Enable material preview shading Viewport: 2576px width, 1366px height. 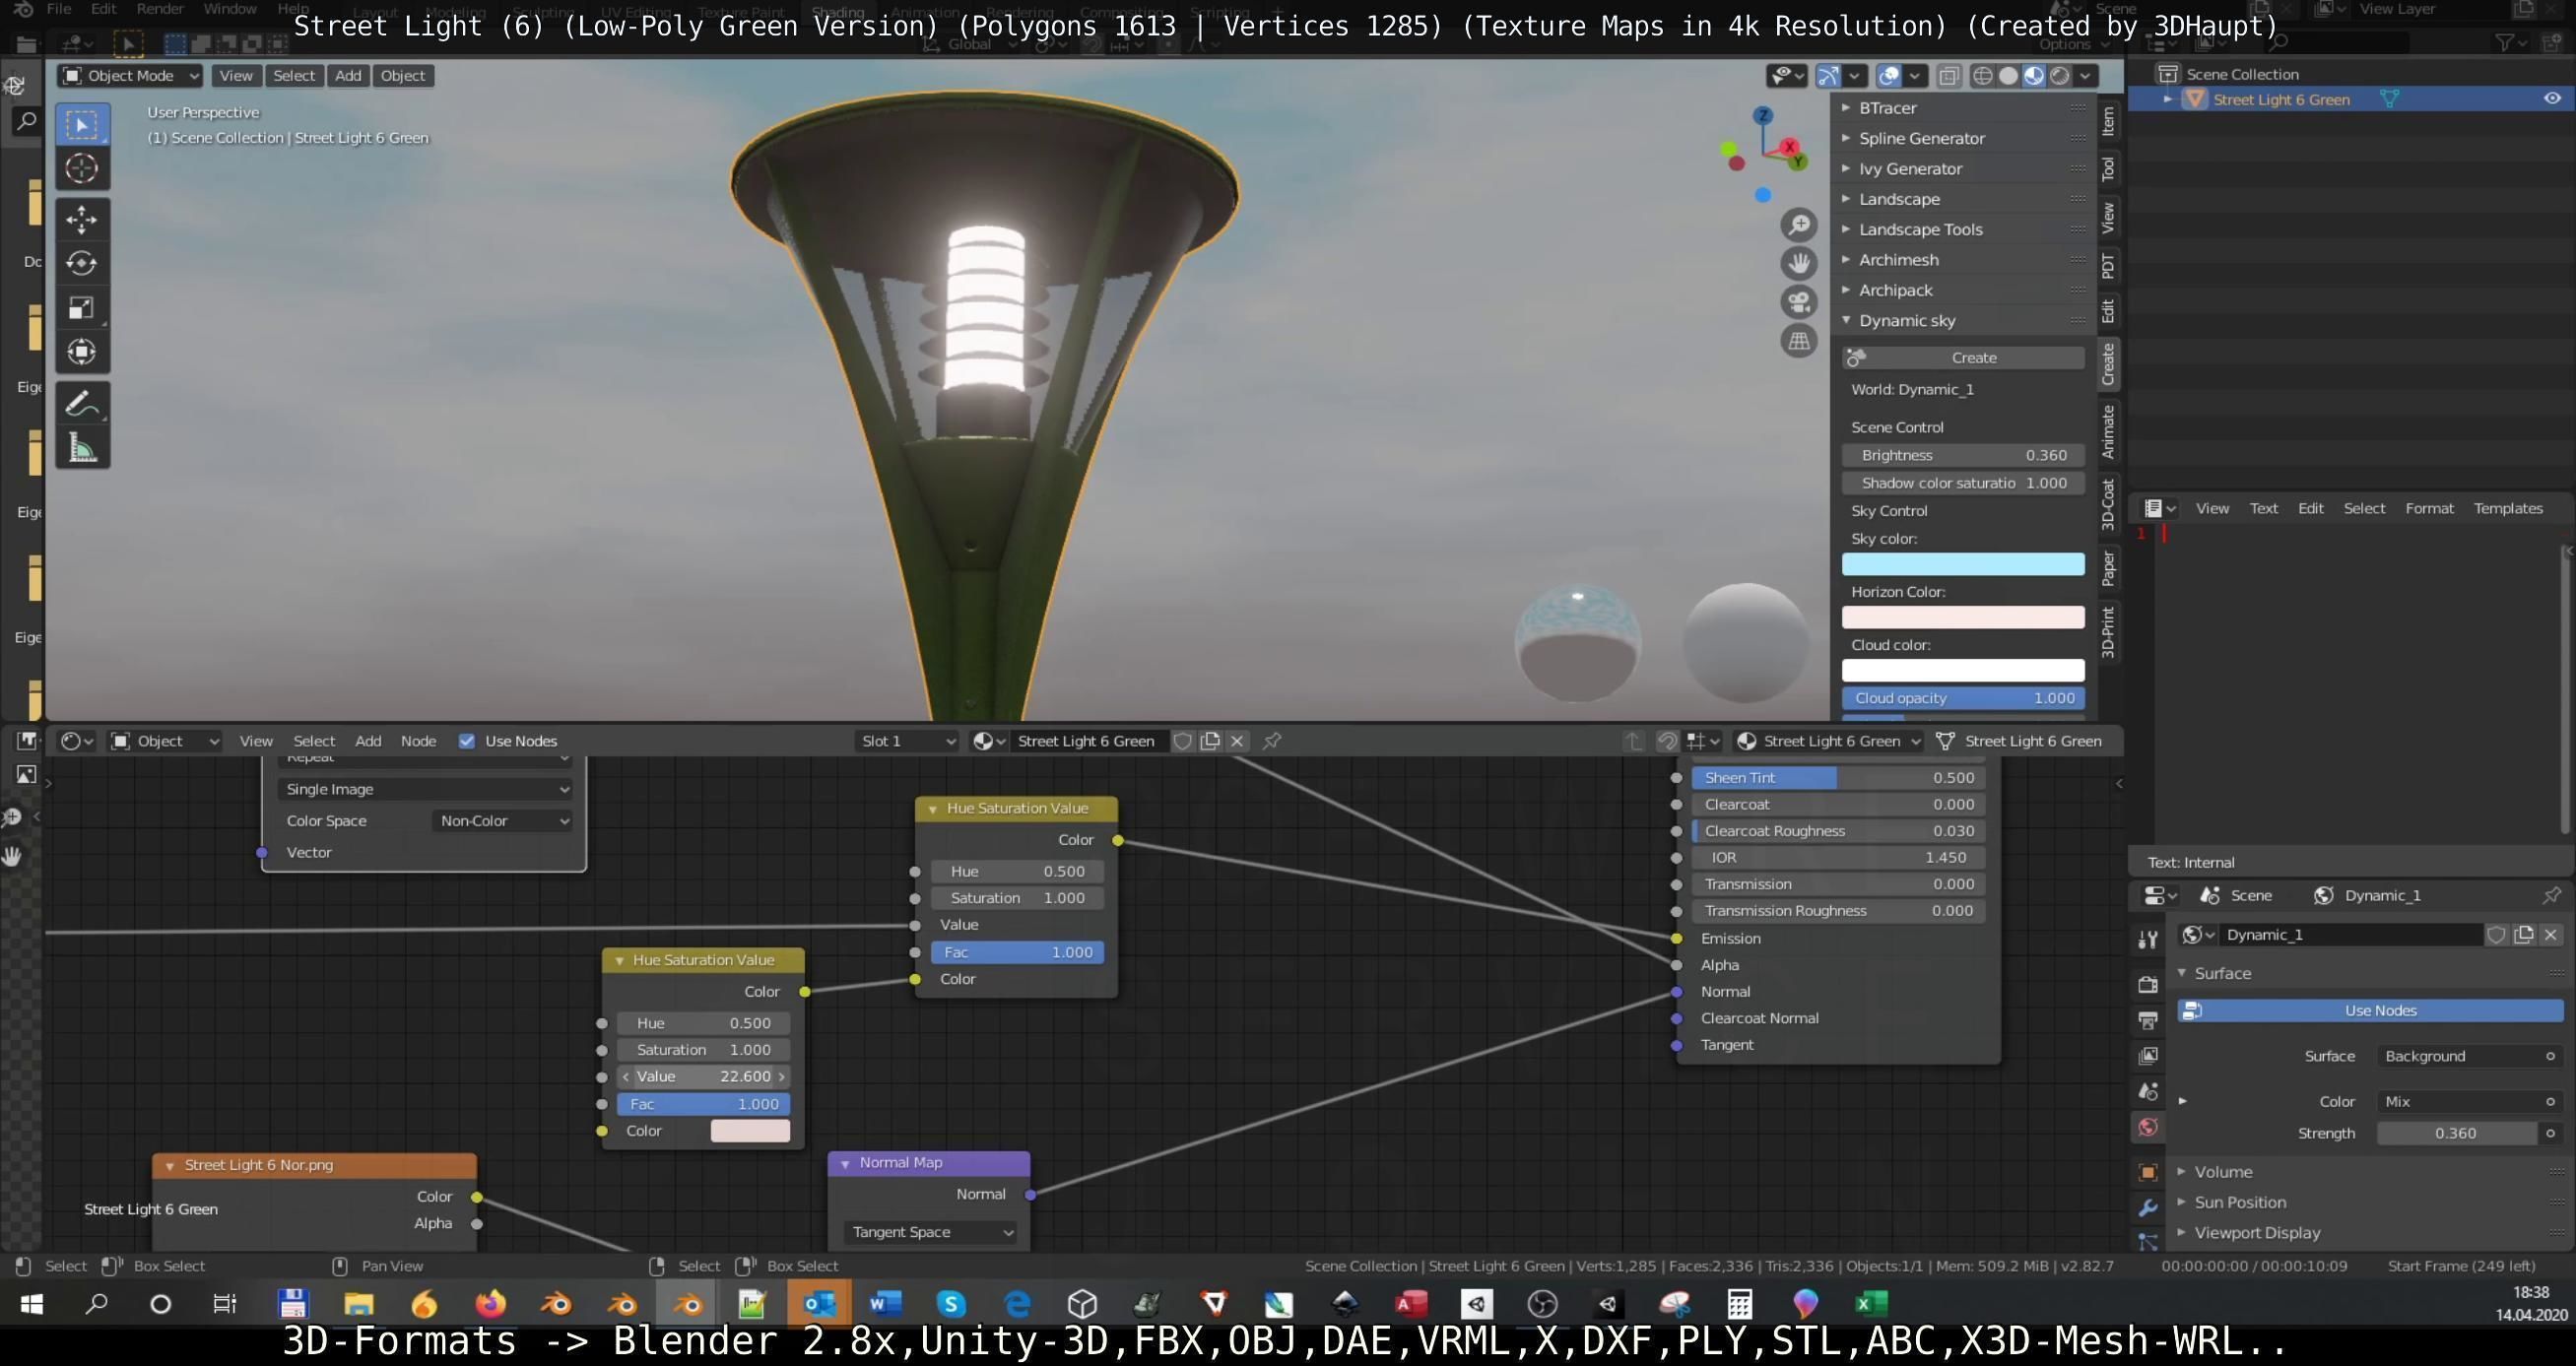click(2034, 76)
